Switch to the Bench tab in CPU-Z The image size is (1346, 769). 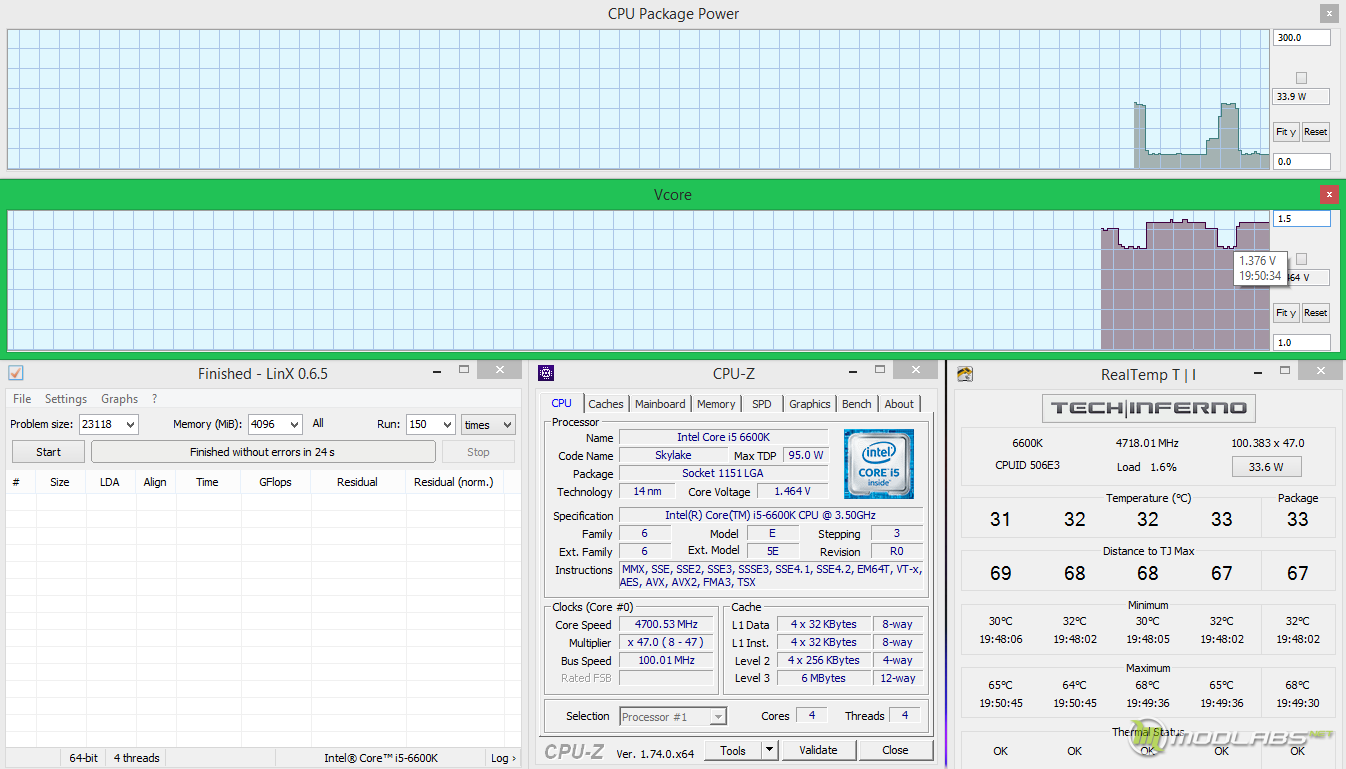tap(857, 404)
